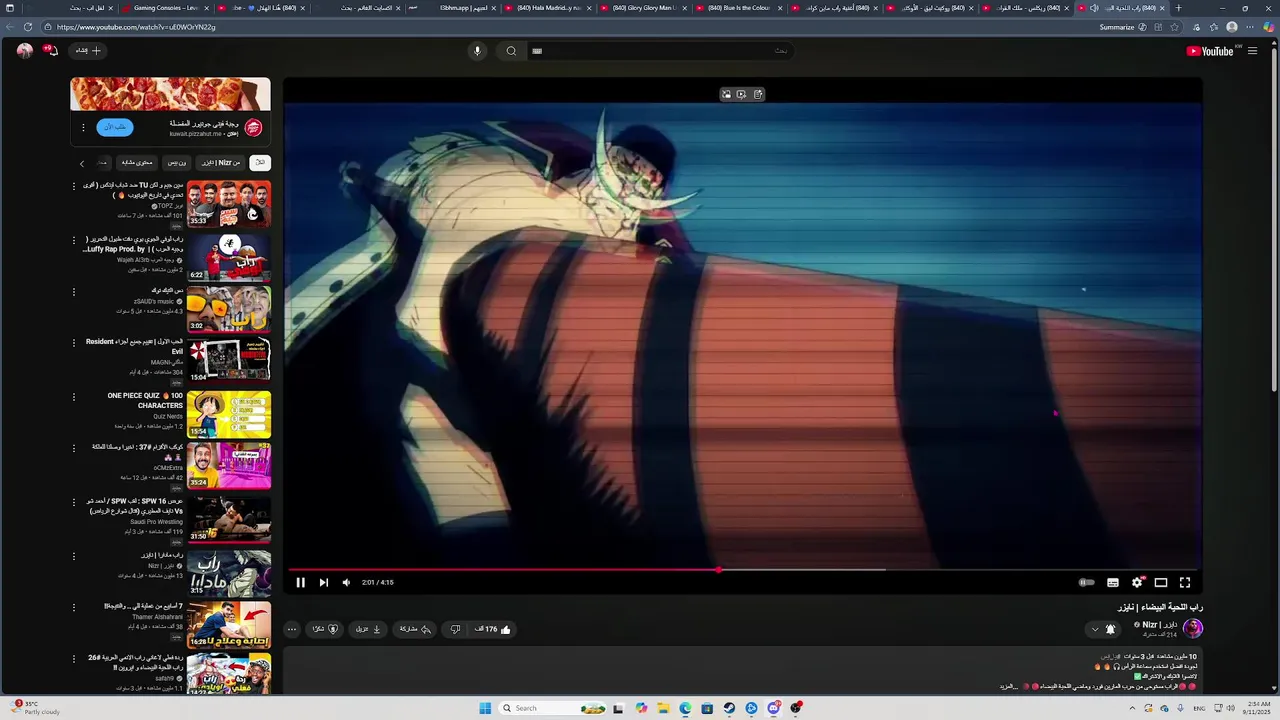The width and height of the screenshot is (1280, 720).
Task: Share the video
Action: click(x=414, y=629)
